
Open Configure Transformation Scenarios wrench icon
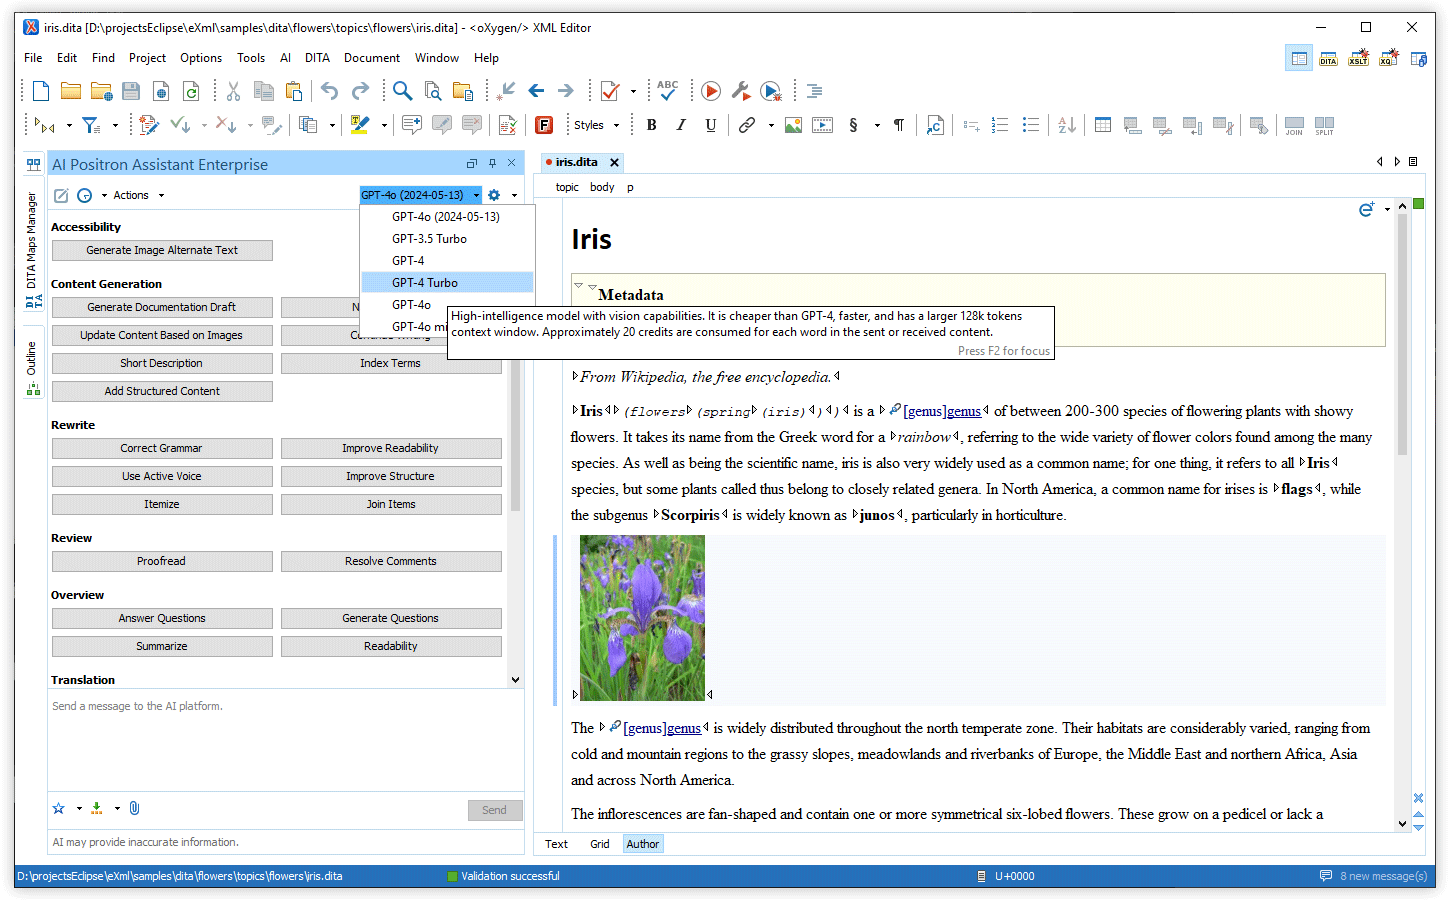pyautogui.click(x=741, y=91)
